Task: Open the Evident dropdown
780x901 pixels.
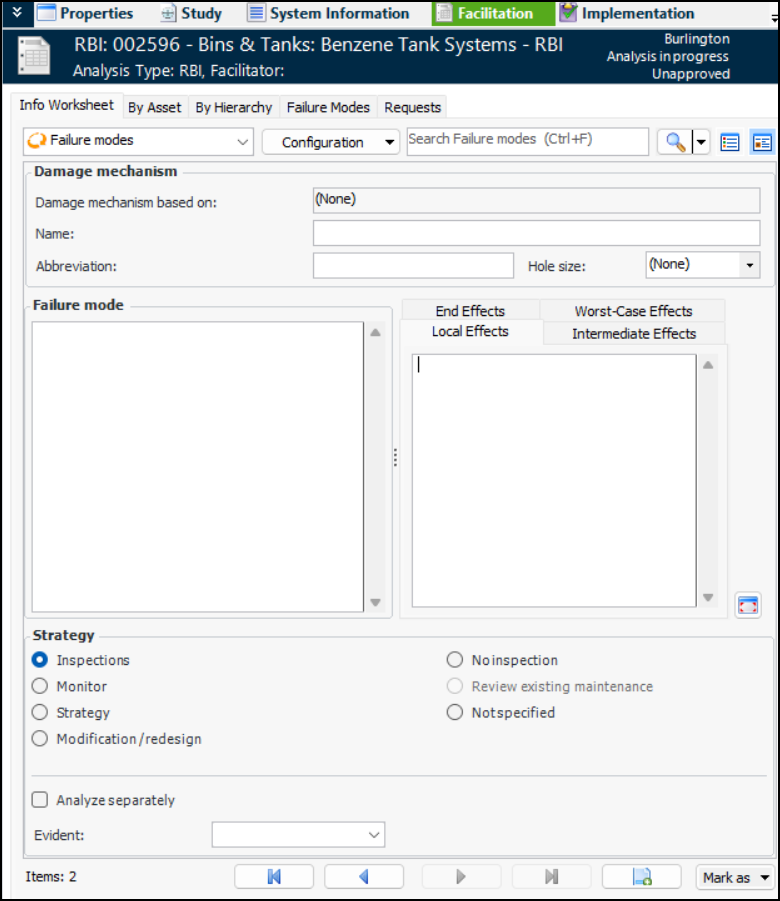Action: point(374,834)
